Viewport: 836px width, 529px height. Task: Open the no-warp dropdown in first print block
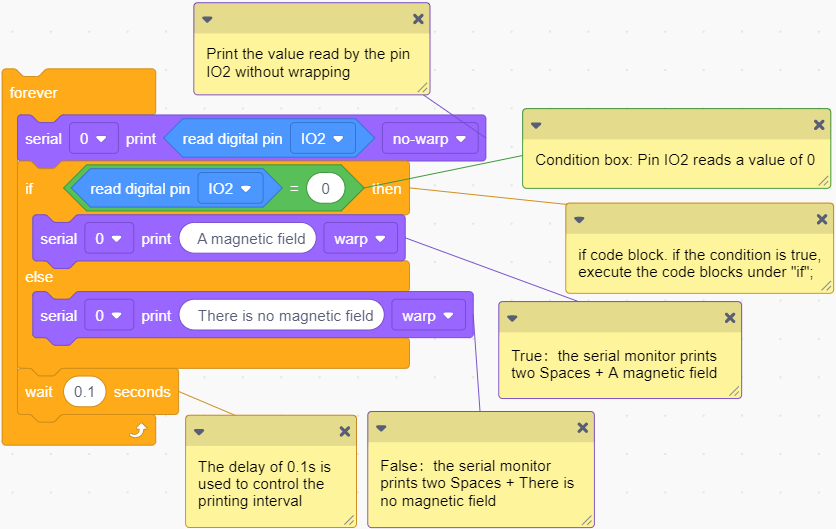click(x=430, y=139)
